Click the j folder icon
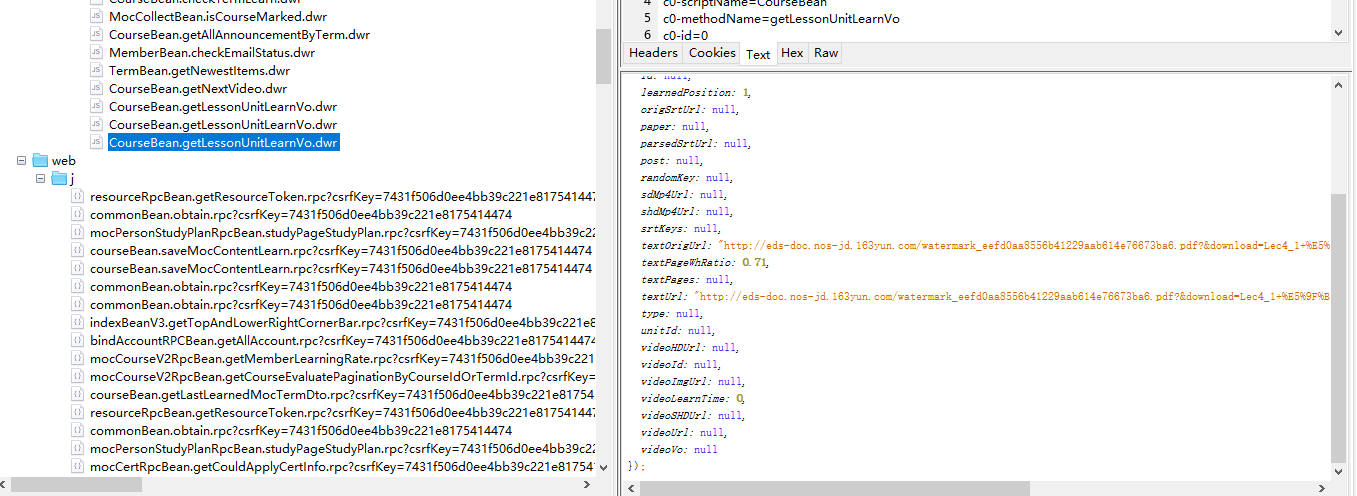The width and height of the screenshot is (1357, 496). tap(59, 178)
